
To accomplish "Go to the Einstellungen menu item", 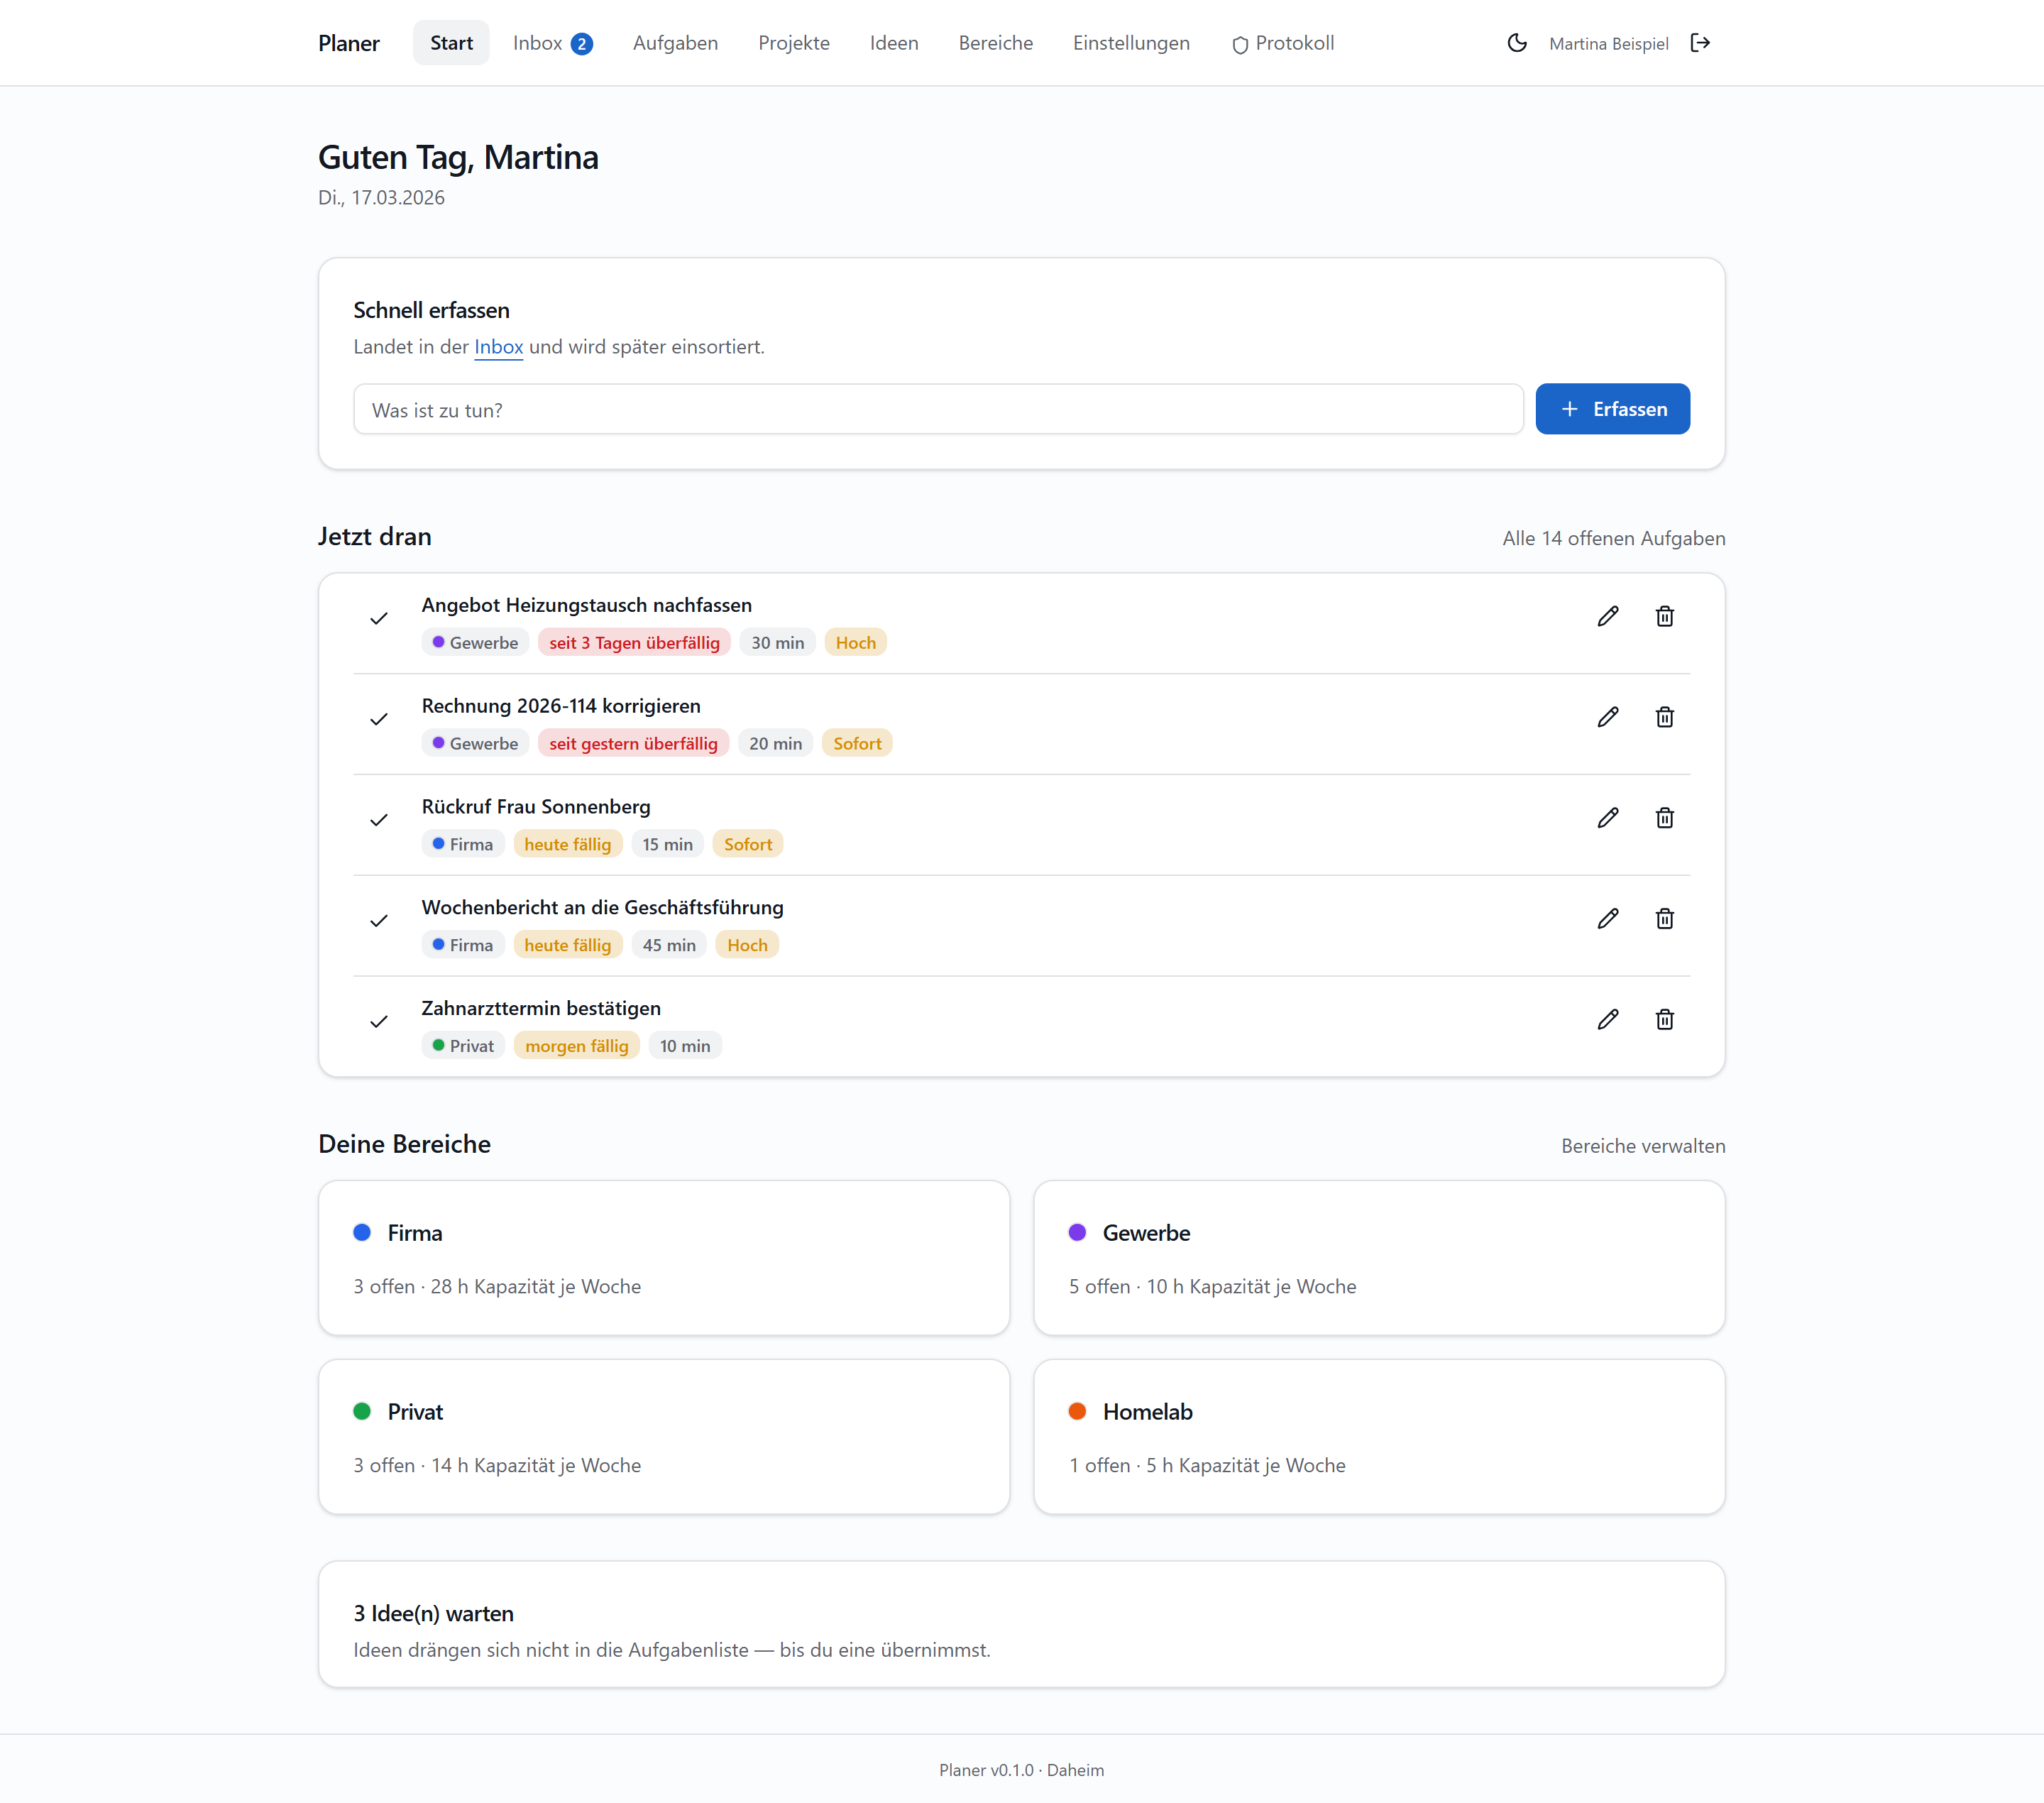I will (x=1131, y=43).
